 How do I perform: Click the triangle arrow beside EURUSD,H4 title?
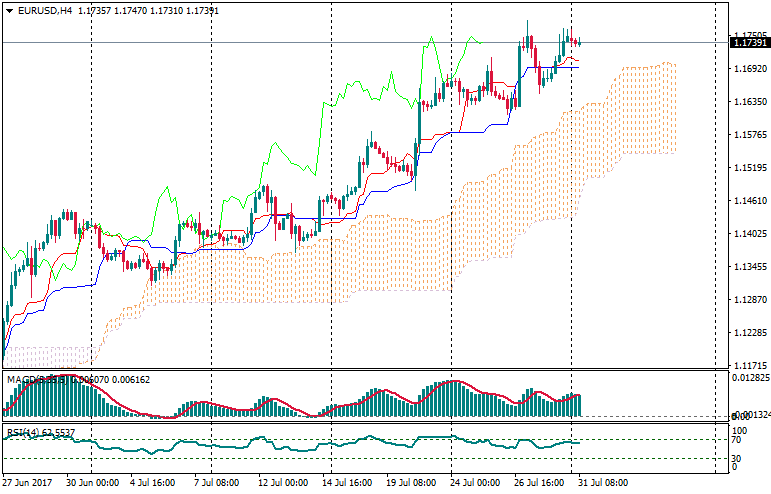[x=8, y=10]
